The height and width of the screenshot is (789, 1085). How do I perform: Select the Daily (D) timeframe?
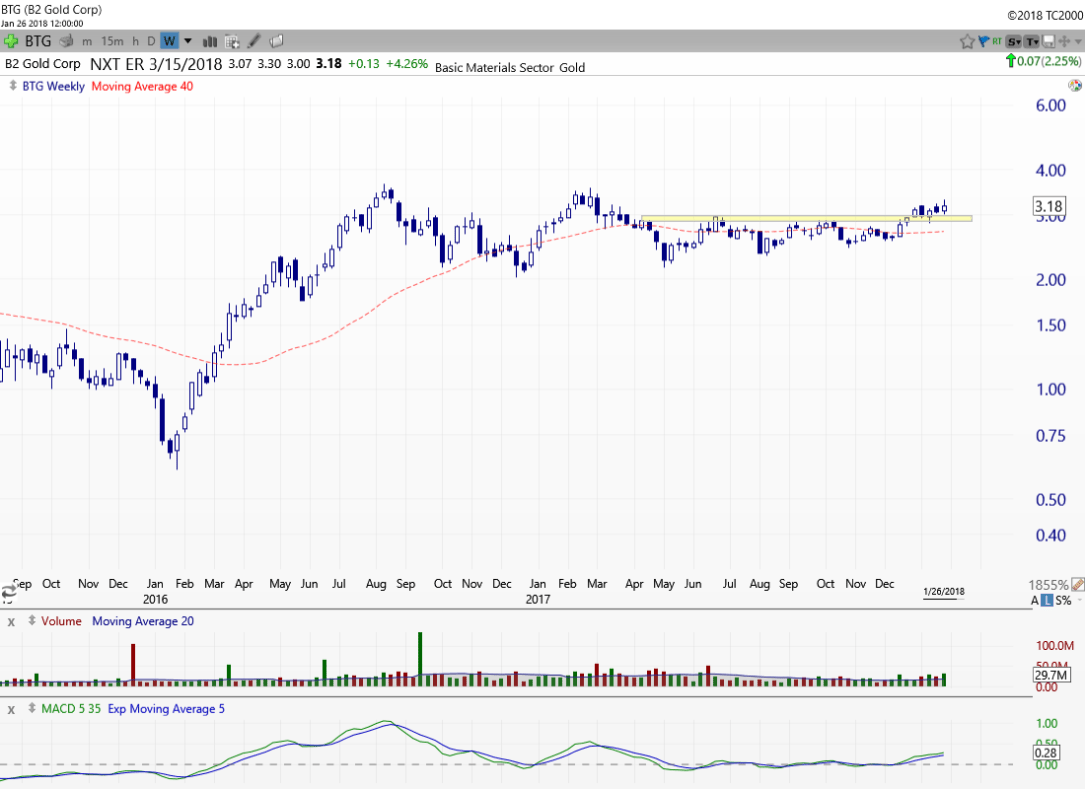151,41
